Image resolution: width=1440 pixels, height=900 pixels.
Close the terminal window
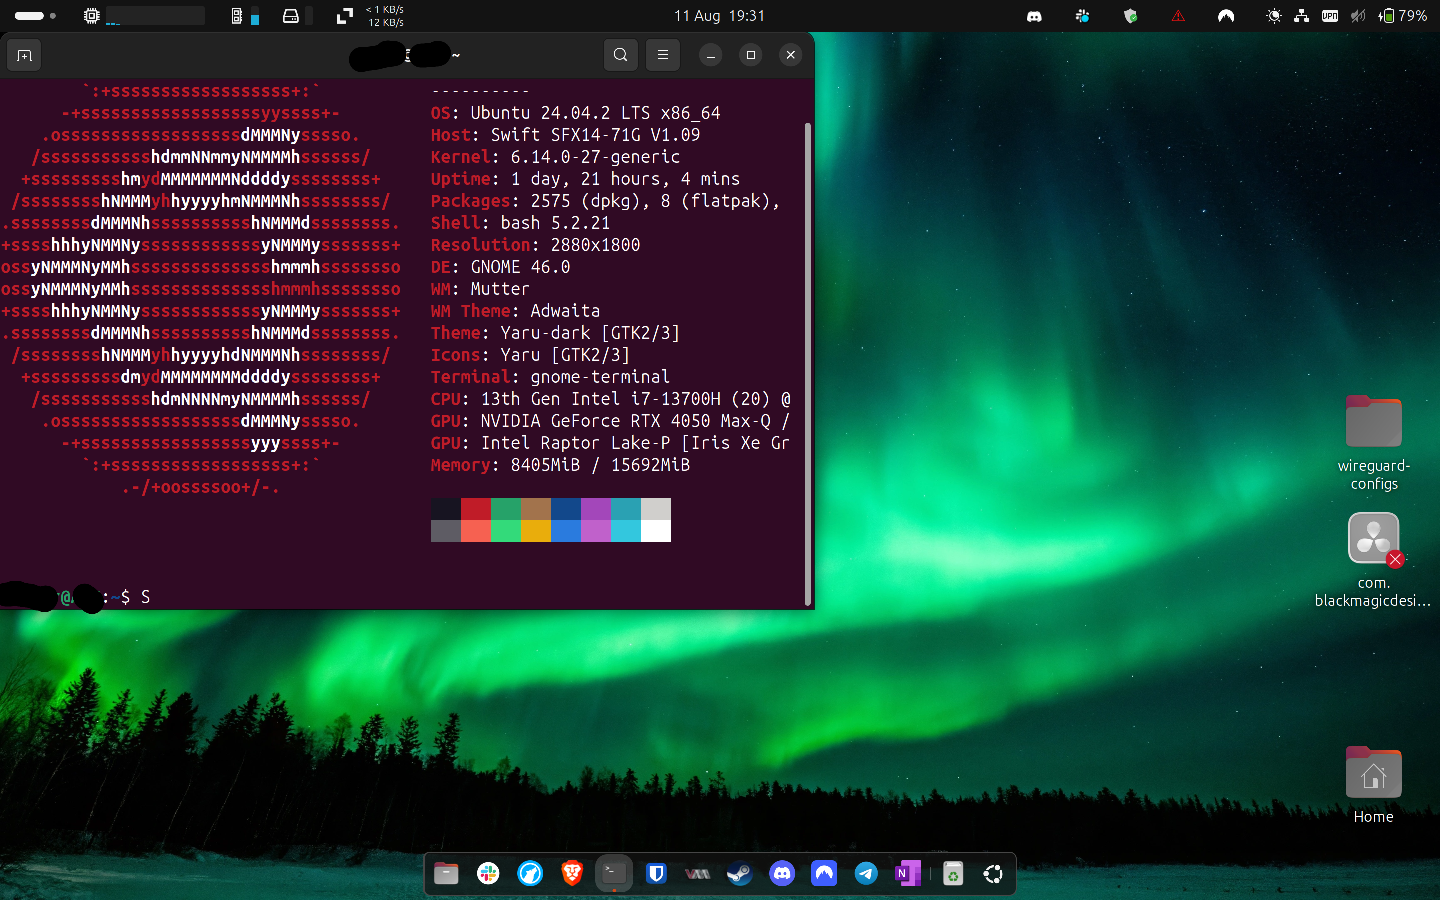(791, 55)
